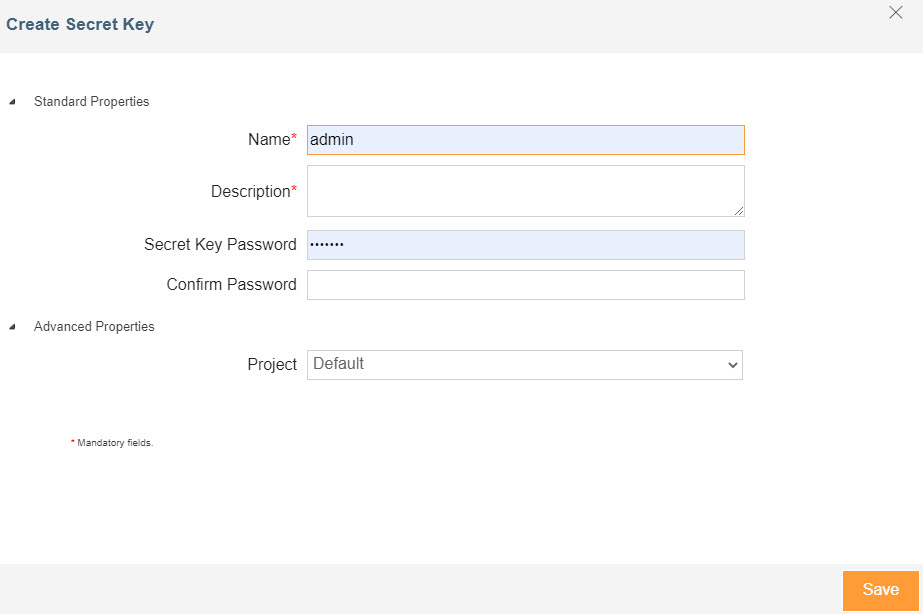This screenshot has height=614, width=923.
Task: Grab the Description box resize handle
Action: tap(739, 211)
